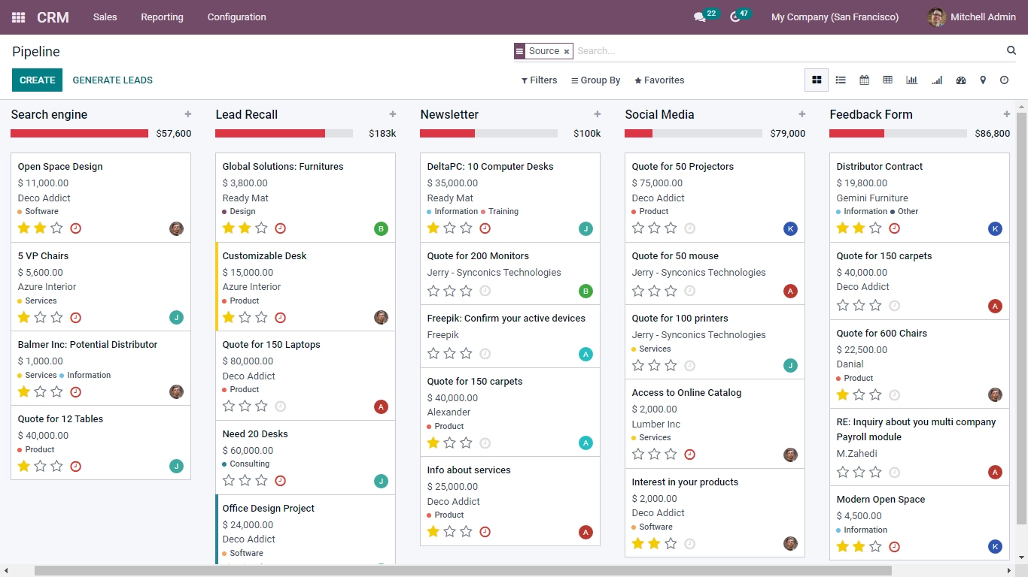Add a quick card in the Lead Recall column
The width and height of the screenshot is (1028, 577).
tap(392, 114)
